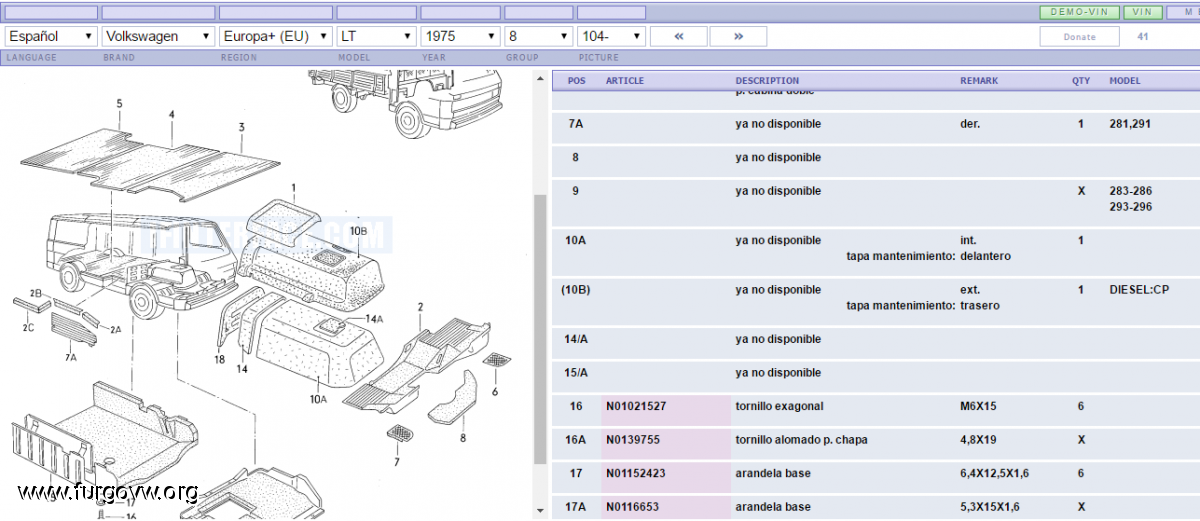Screen dimensions: 1200x521
Task: Click the counter value 41
Action: tap(1143, 36)
